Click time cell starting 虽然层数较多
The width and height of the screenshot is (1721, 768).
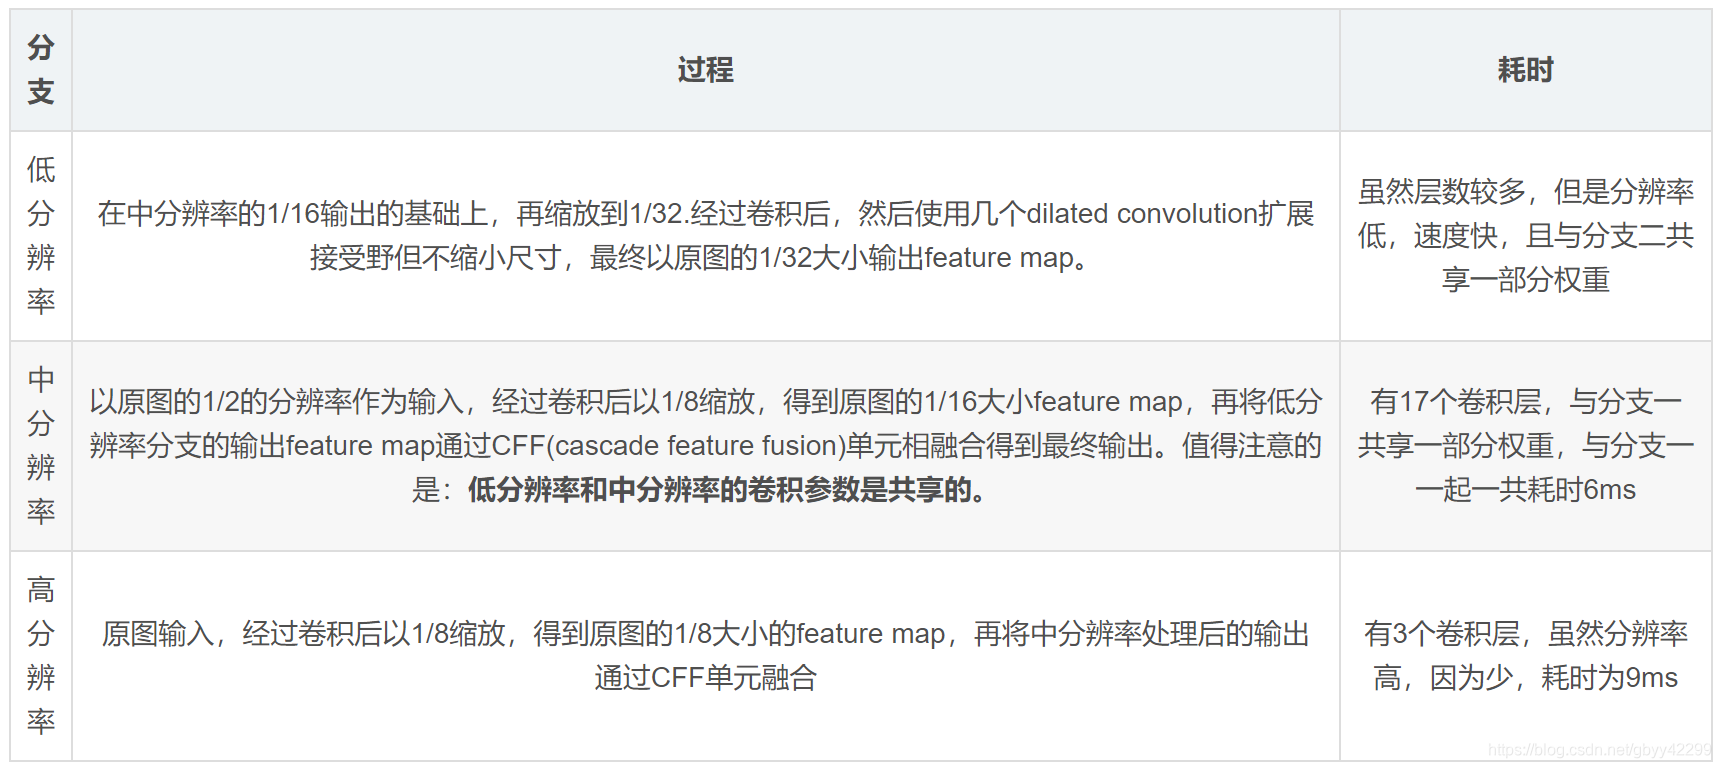click(1526, 236)
